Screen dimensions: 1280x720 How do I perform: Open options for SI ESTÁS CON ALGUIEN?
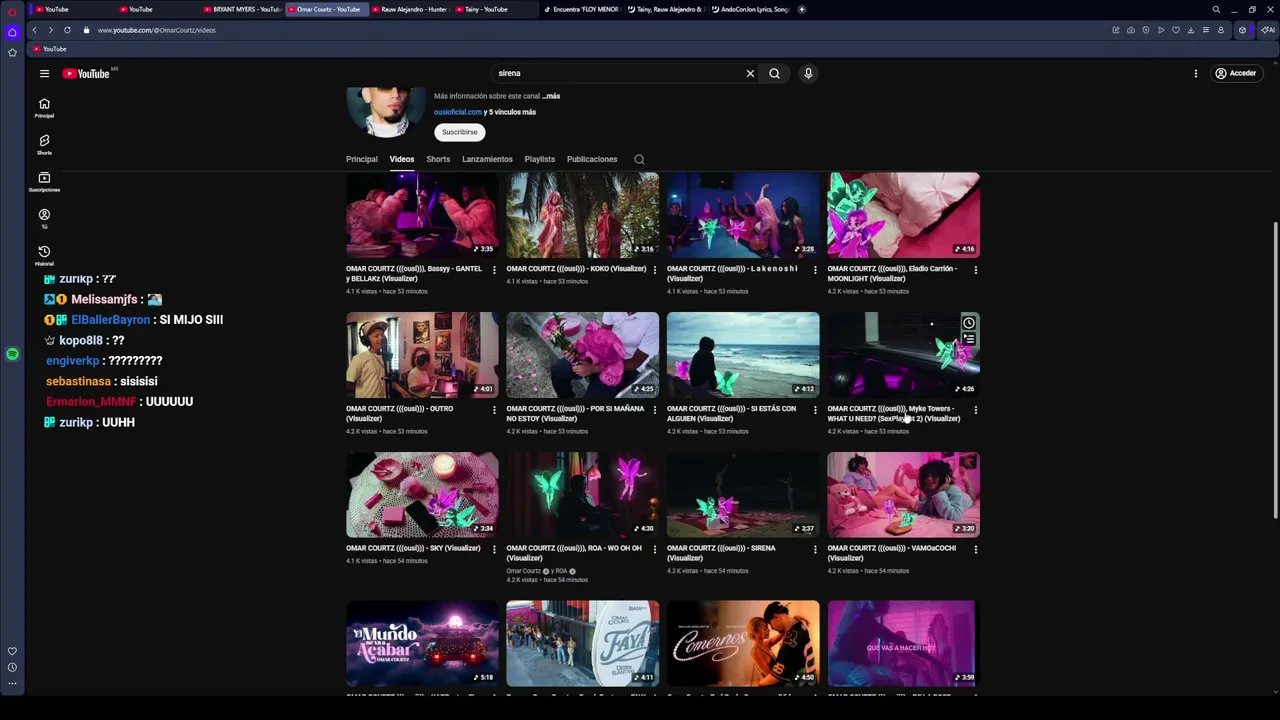click(x=815, y=410)
